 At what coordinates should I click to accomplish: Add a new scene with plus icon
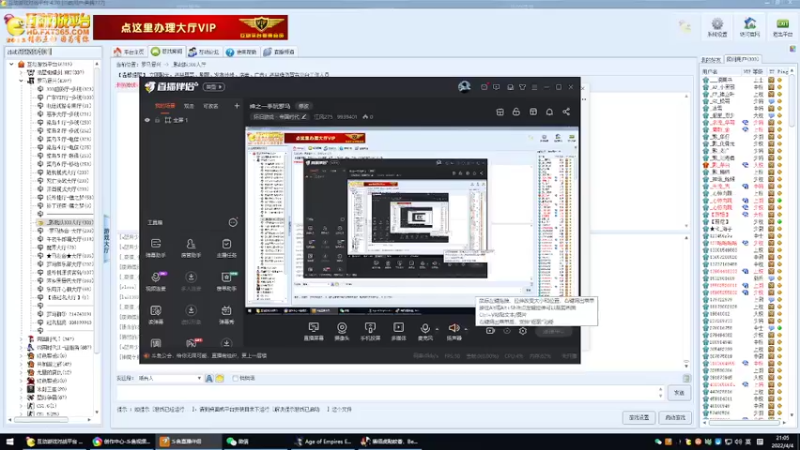coord(237,106)
